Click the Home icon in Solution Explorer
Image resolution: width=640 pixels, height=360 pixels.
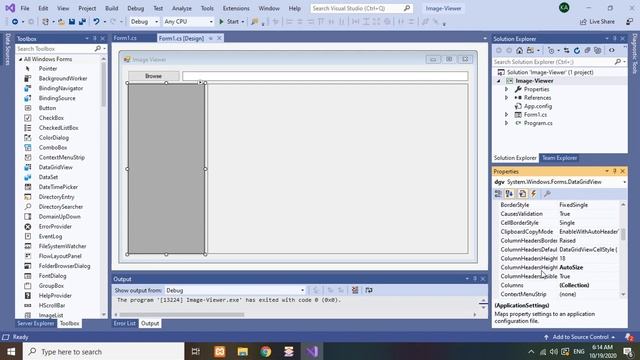tap(519, 51)
